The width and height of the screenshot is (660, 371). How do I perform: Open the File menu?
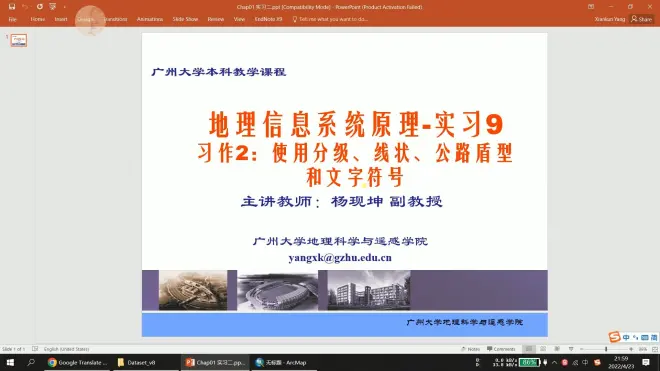[12, 19]
